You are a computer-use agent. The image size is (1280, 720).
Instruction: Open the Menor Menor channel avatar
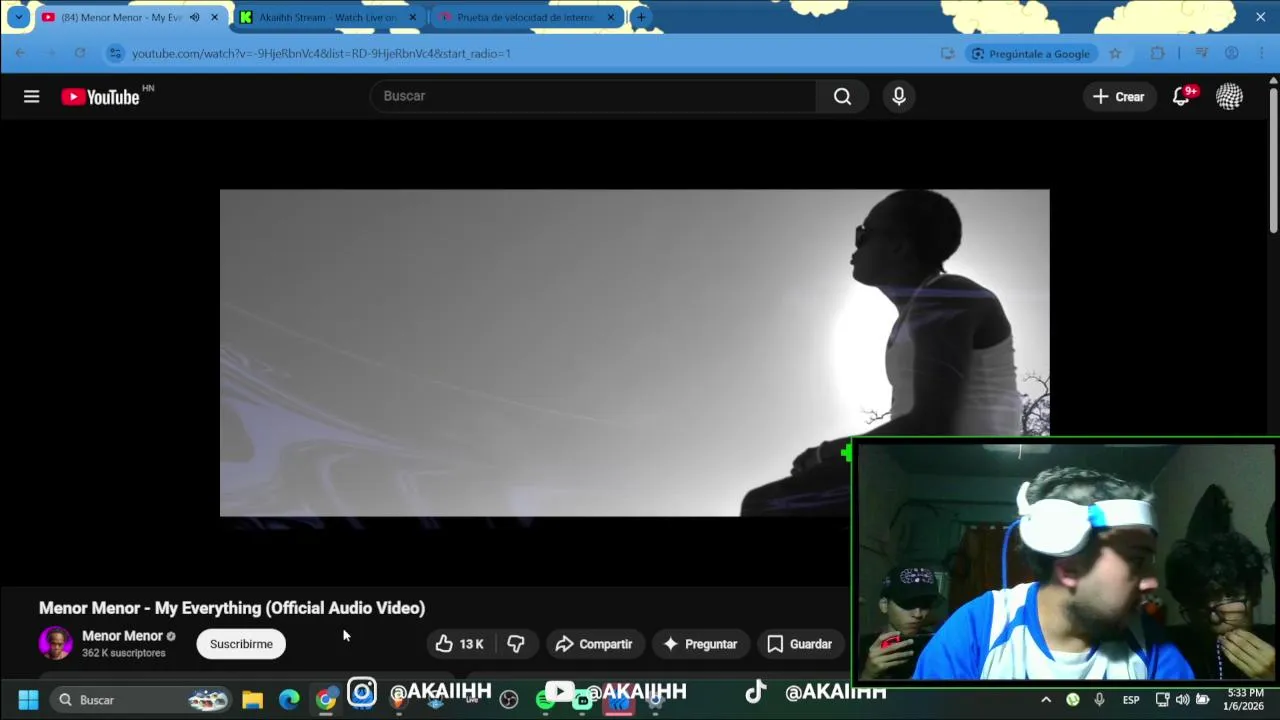coord(56,643)
